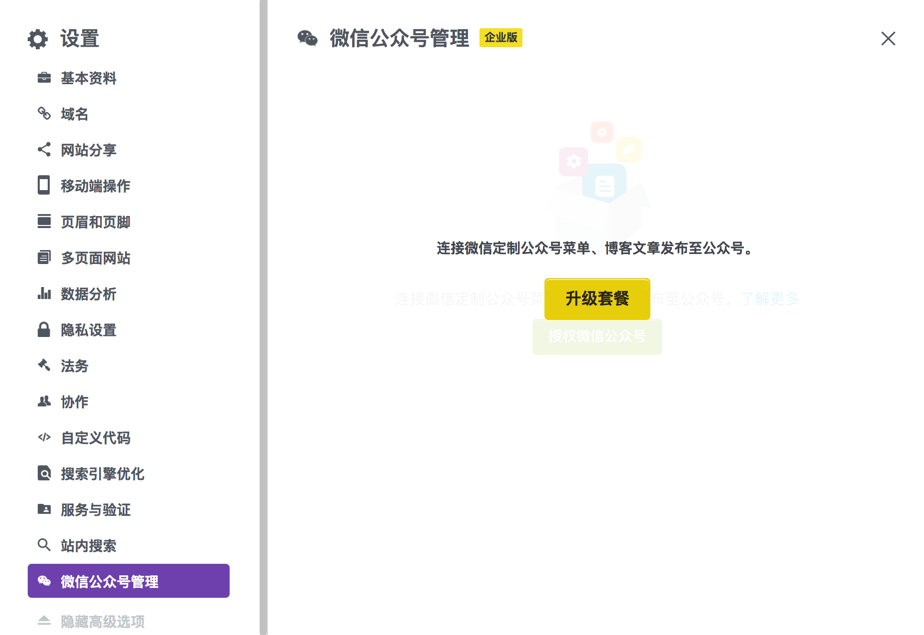
Task: Click the vertical sidebar scrollbar
Action: point(263,318)
